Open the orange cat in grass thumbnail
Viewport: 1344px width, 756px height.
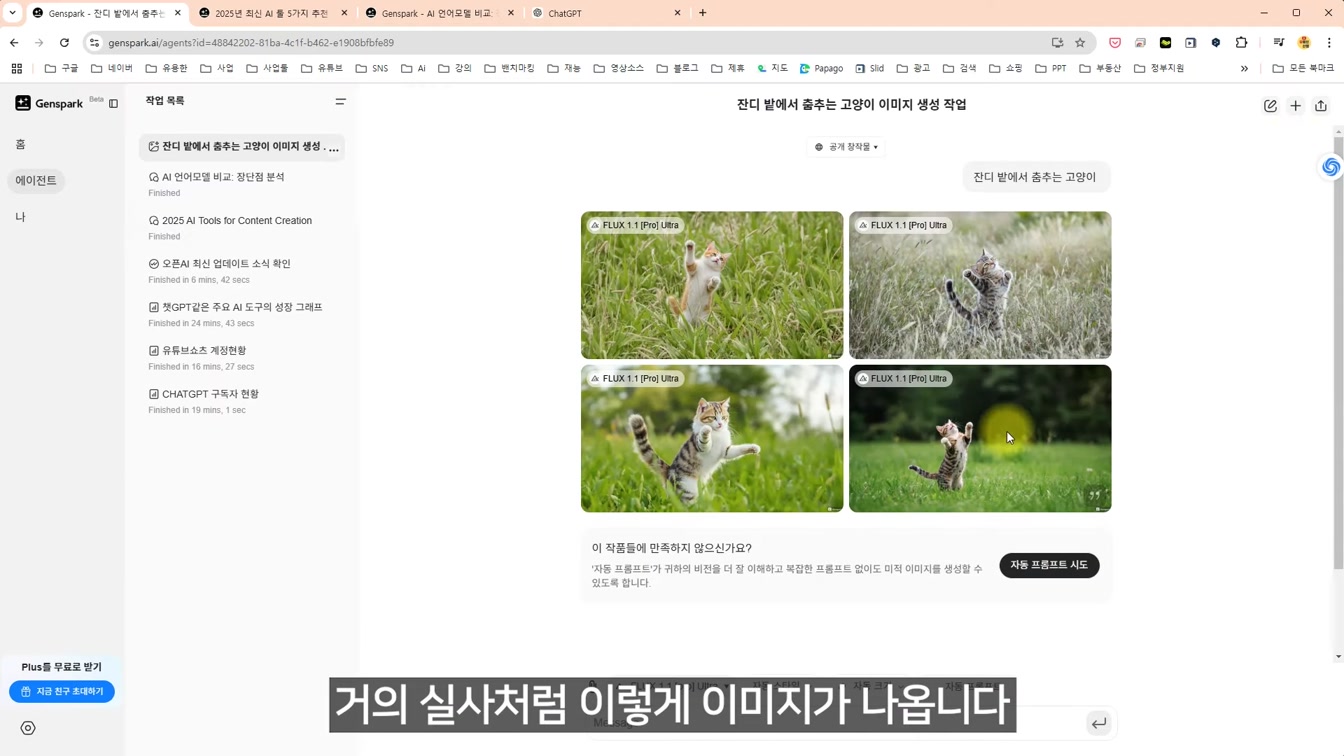[712, 285]
